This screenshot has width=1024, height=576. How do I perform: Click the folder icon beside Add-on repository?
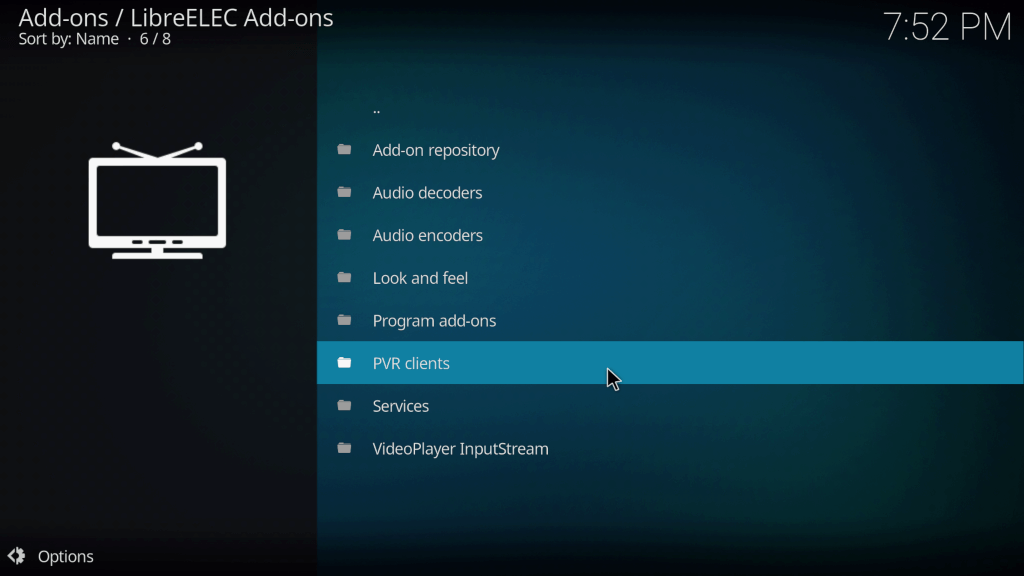[344, 150]
